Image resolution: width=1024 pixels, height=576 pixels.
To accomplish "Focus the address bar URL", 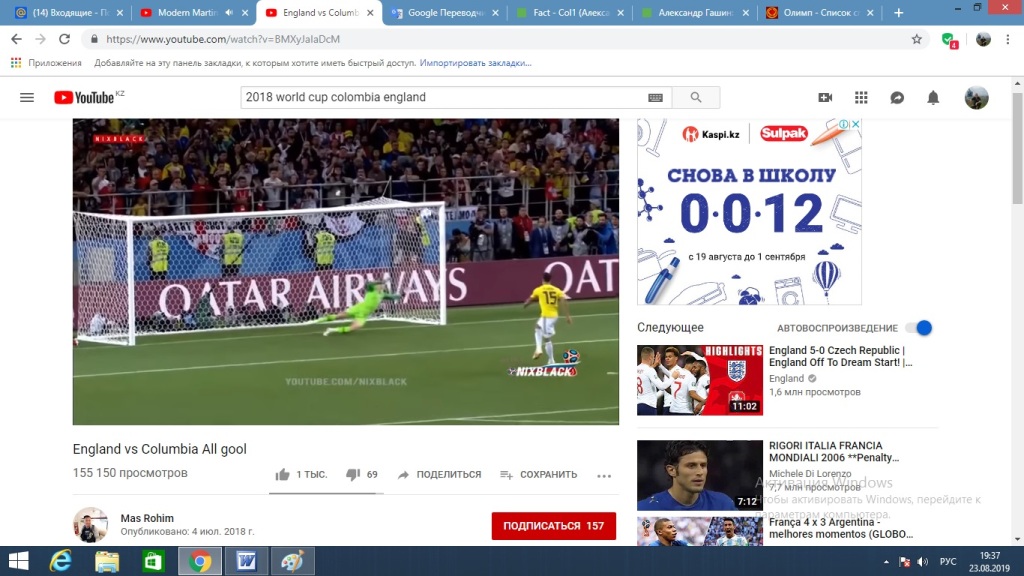I will pos(223,39).
